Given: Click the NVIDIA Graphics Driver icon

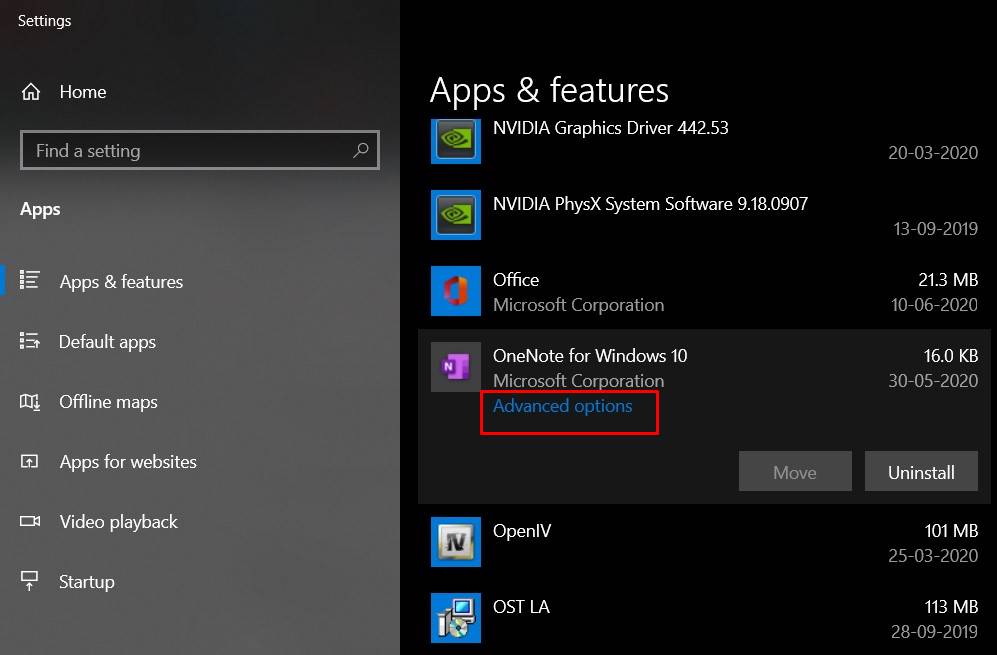Looking at the screenshot, I should [x=456, y=140].
